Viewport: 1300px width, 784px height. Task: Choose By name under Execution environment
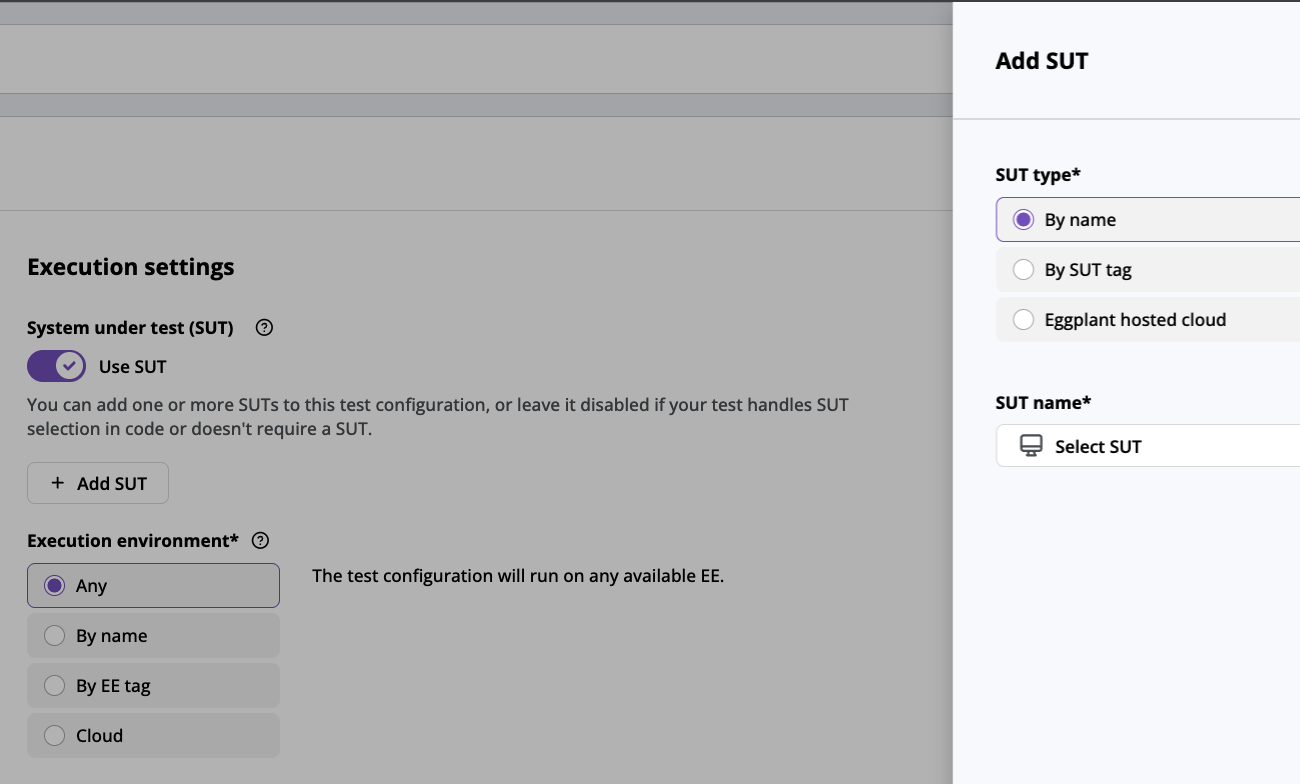[x=55, y=635]
